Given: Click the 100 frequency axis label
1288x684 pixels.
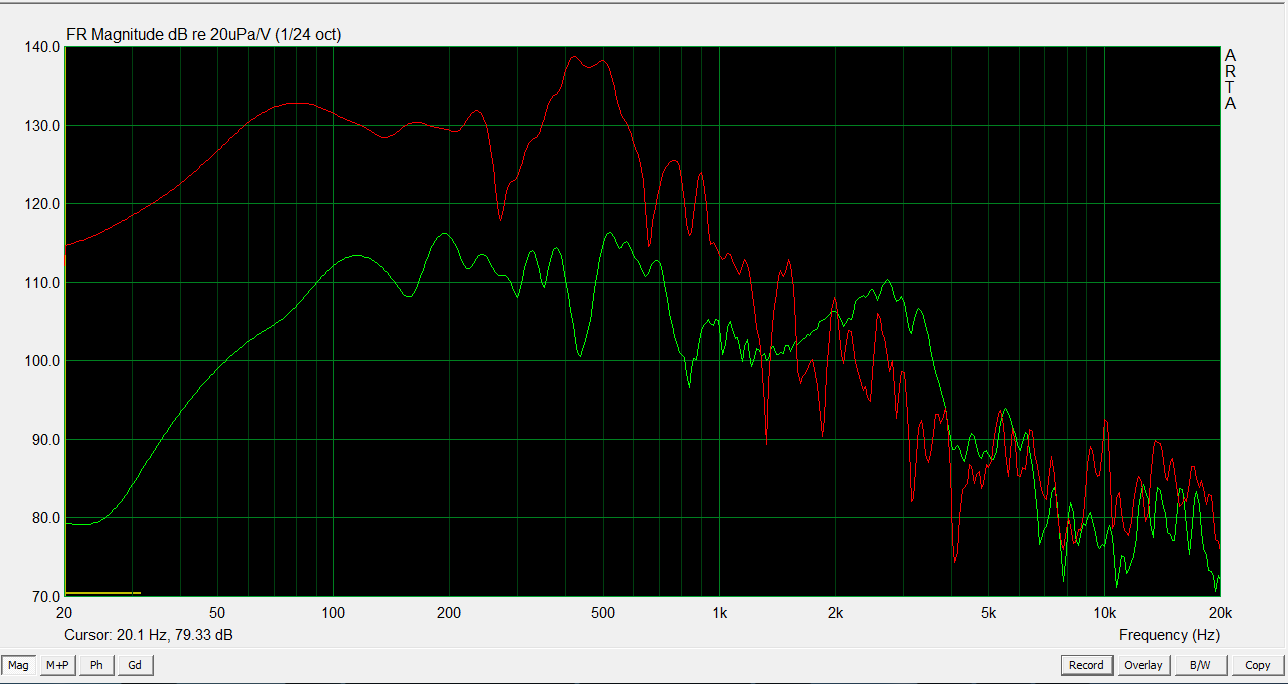Looking at the screenshot, I should pyautogui.click(x=332, y=612).
